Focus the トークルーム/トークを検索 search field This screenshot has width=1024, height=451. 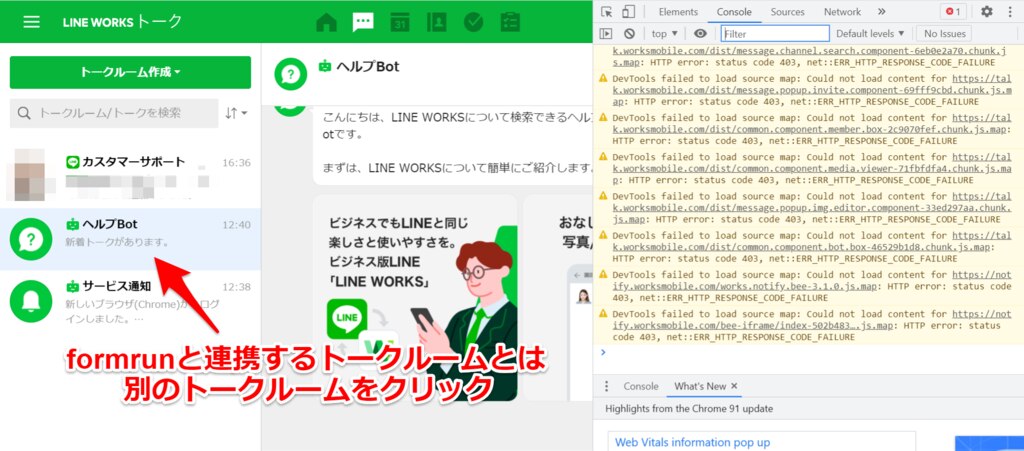[114, 114]
